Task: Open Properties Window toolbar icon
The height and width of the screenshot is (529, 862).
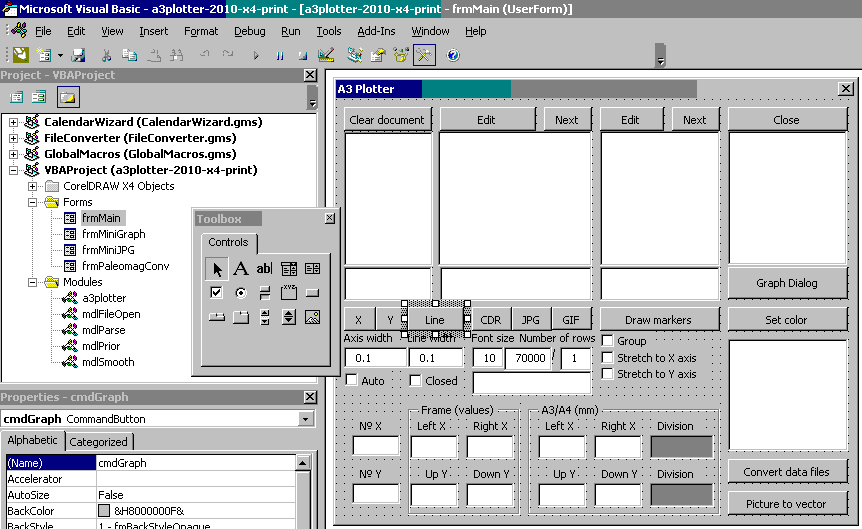Action: pos(378,54)
